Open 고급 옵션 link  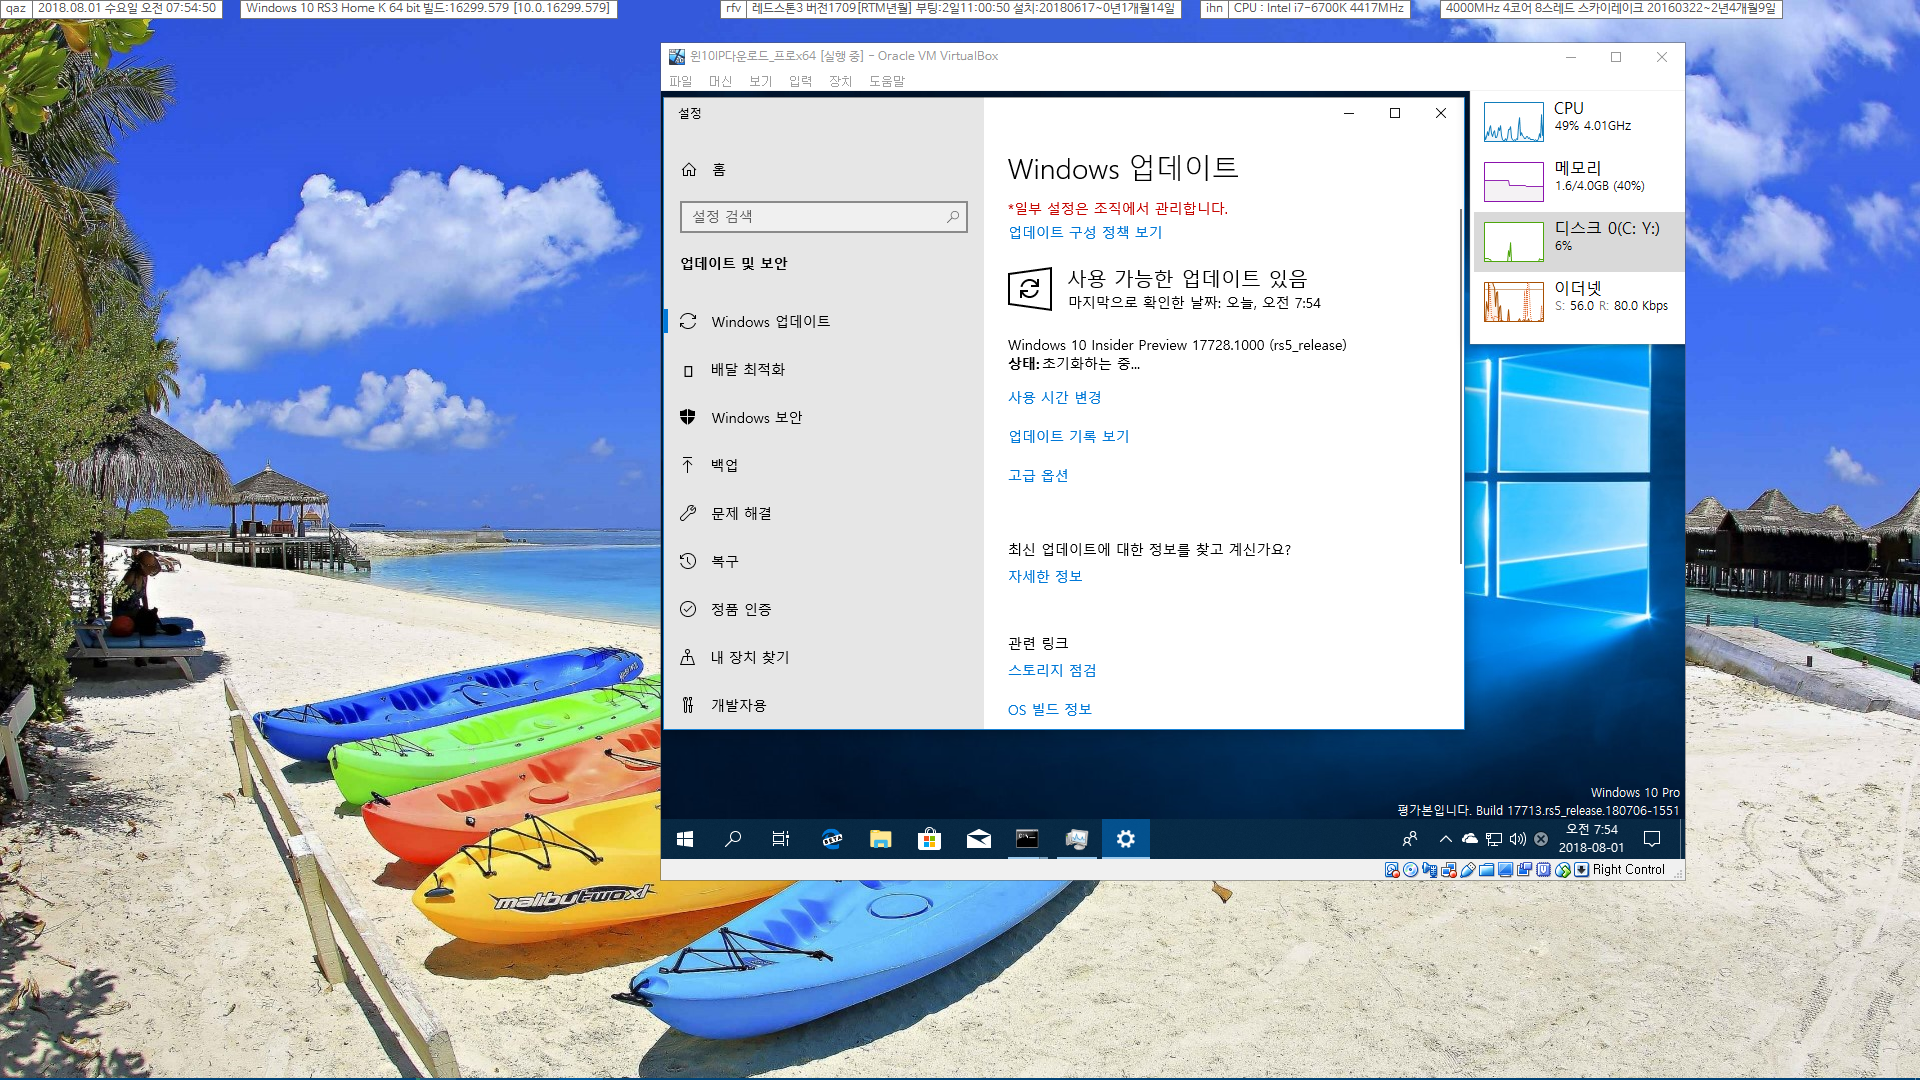click(1038, 475)
